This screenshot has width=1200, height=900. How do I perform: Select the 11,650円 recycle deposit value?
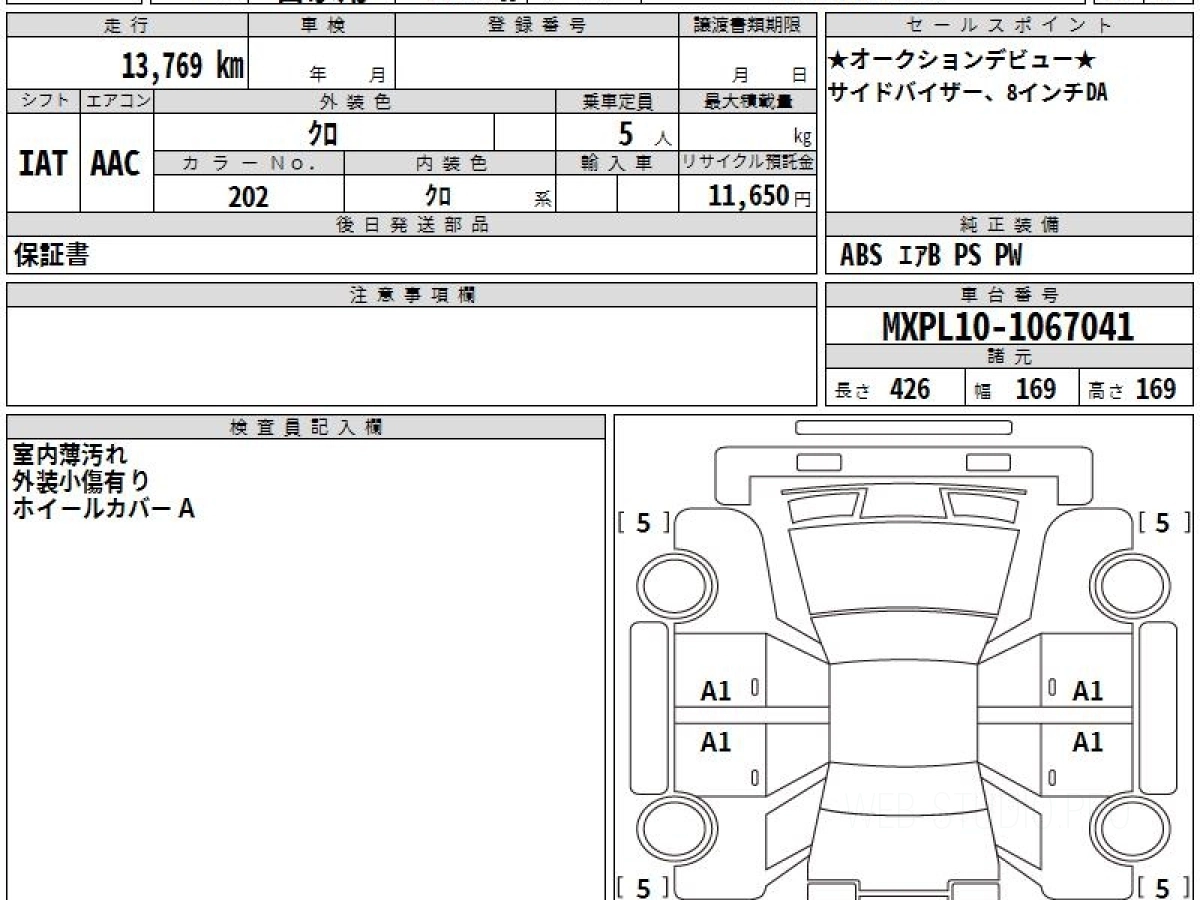point(759,196)
